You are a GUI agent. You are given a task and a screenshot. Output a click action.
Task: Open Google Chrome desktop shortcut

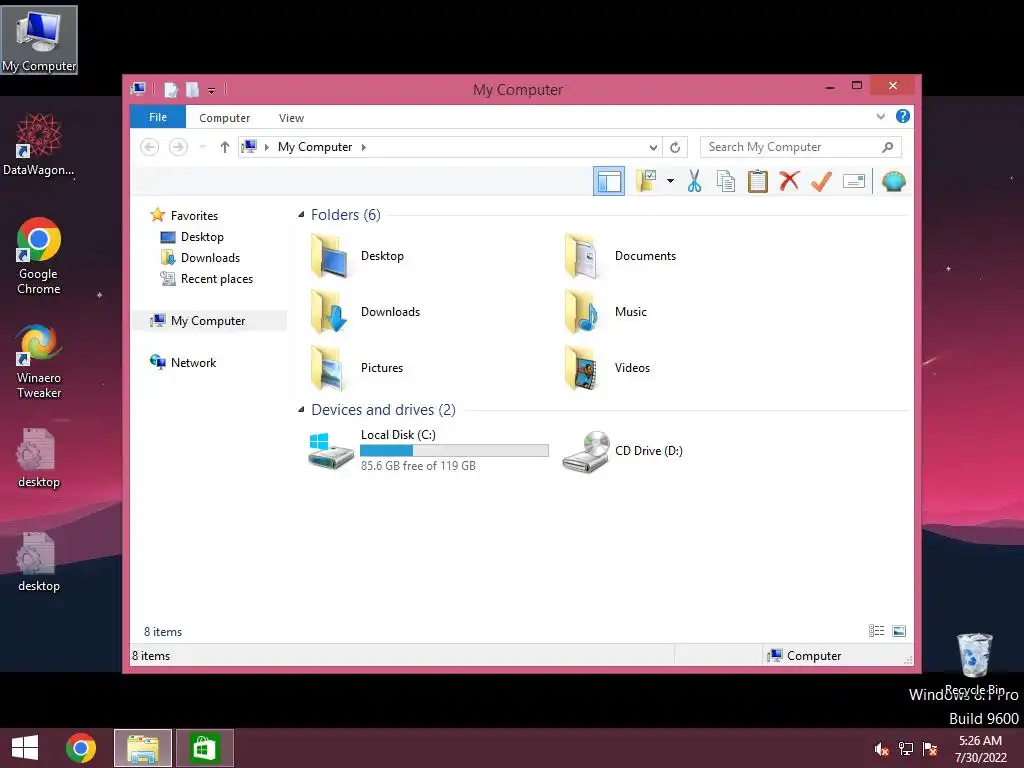[39, 256]
